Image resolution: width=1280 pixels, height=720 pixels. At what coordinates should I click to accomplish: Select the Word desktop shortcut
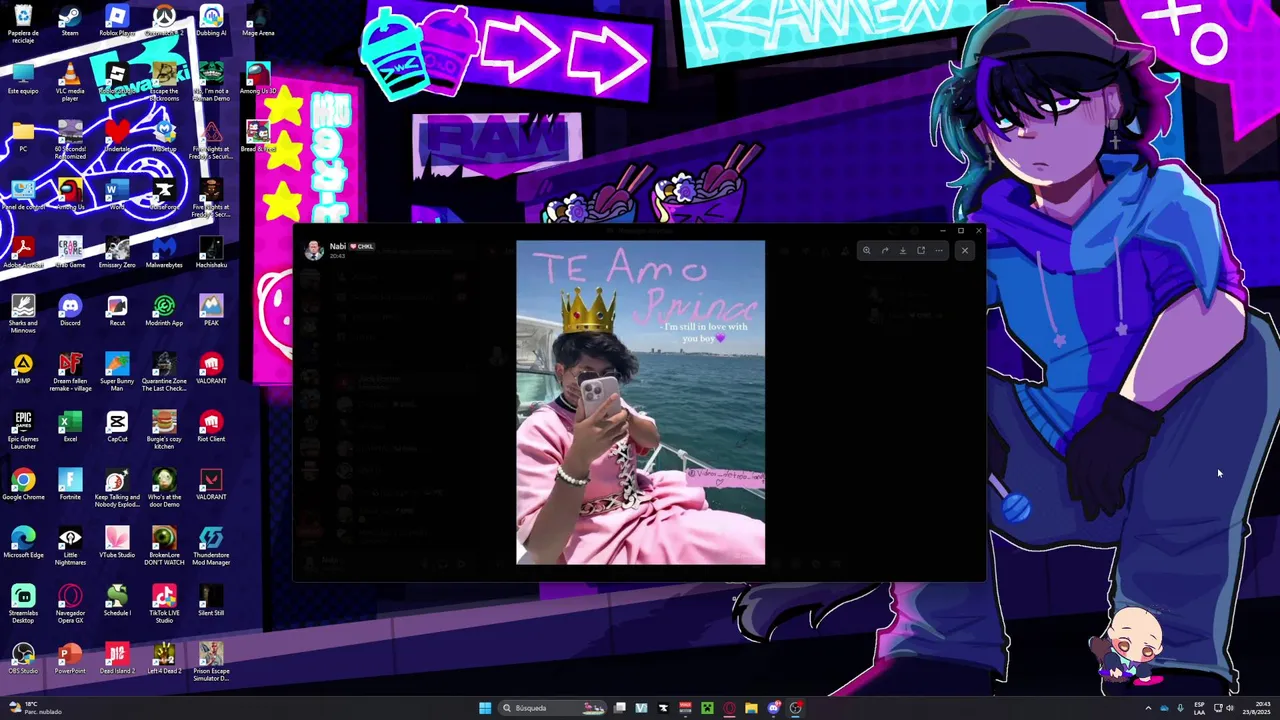(x=117, y=195)
